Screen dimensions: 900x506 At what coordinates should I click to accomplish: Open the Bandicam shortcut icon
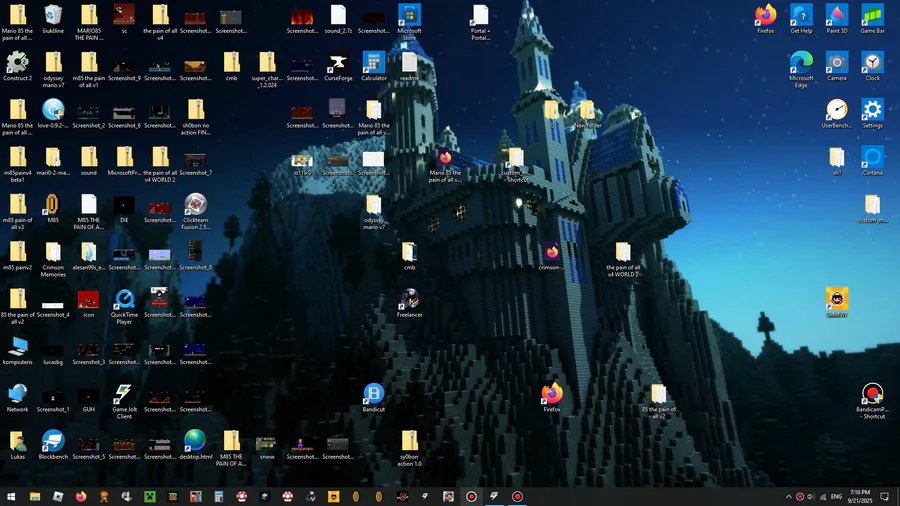[x=872, y=394]
